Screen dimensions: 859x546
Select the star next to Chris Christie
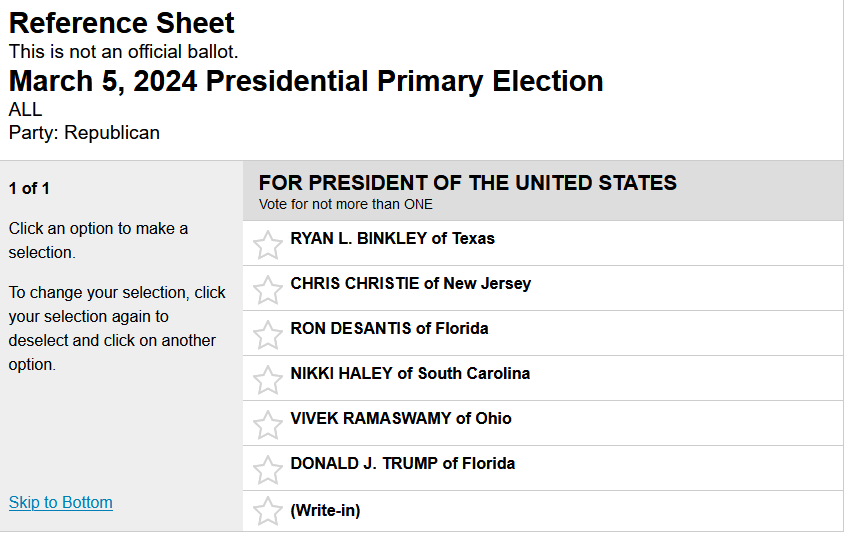click(x=268, y=290)
